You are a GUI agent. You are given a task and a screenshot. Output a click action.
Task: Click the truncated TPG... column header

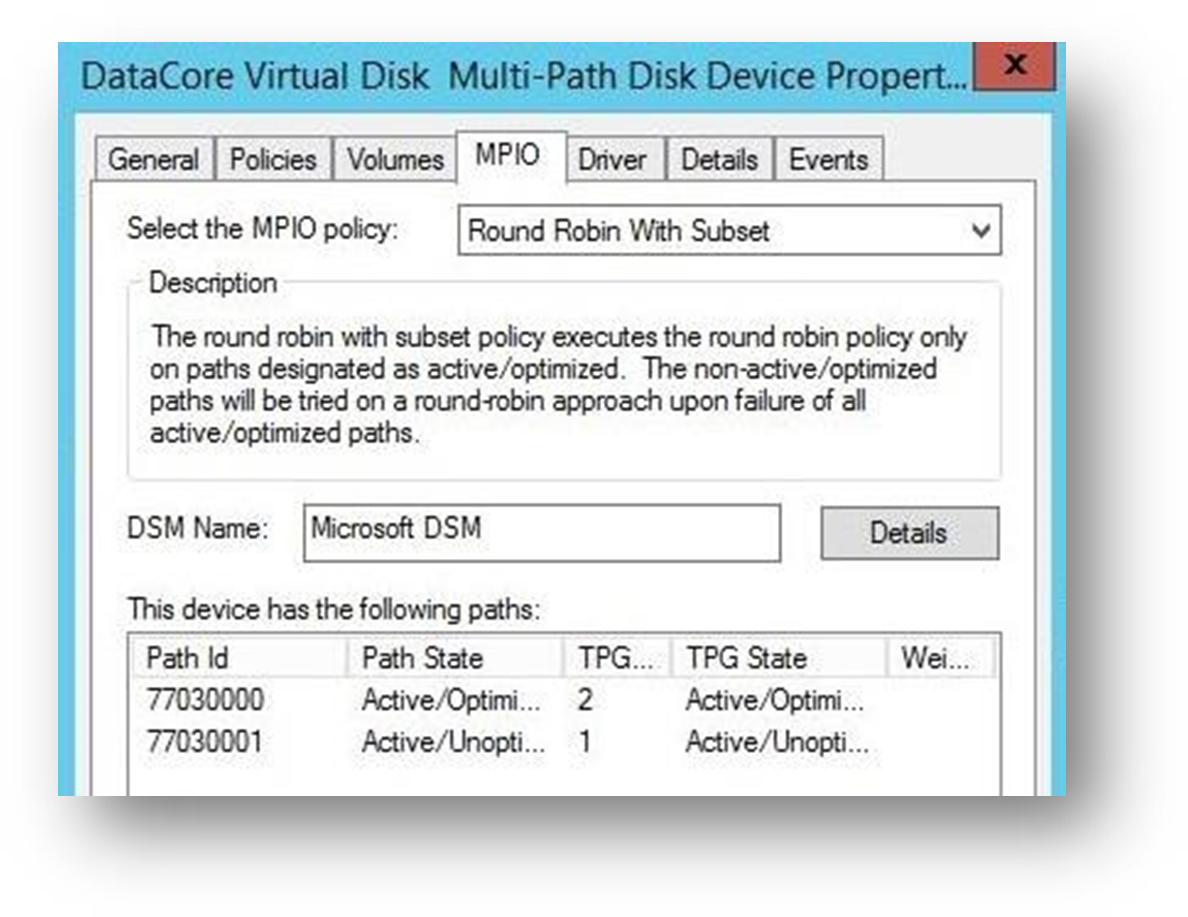pos(617,658)
